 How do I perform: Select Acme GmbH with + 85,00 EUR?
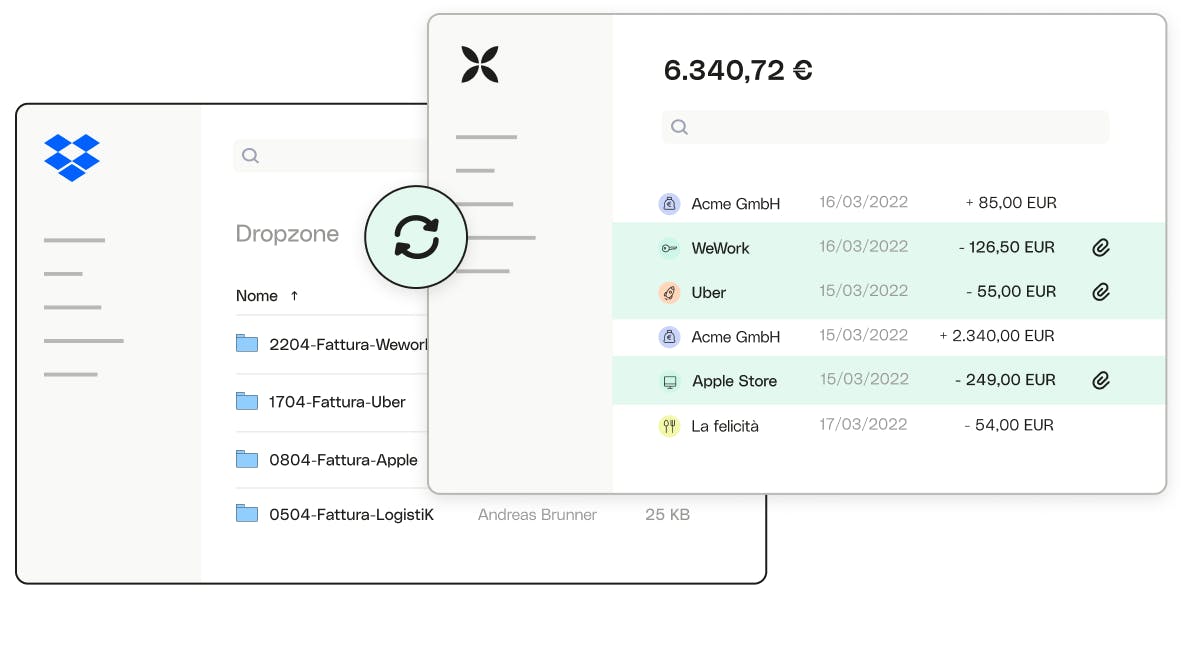pos(735,204)
